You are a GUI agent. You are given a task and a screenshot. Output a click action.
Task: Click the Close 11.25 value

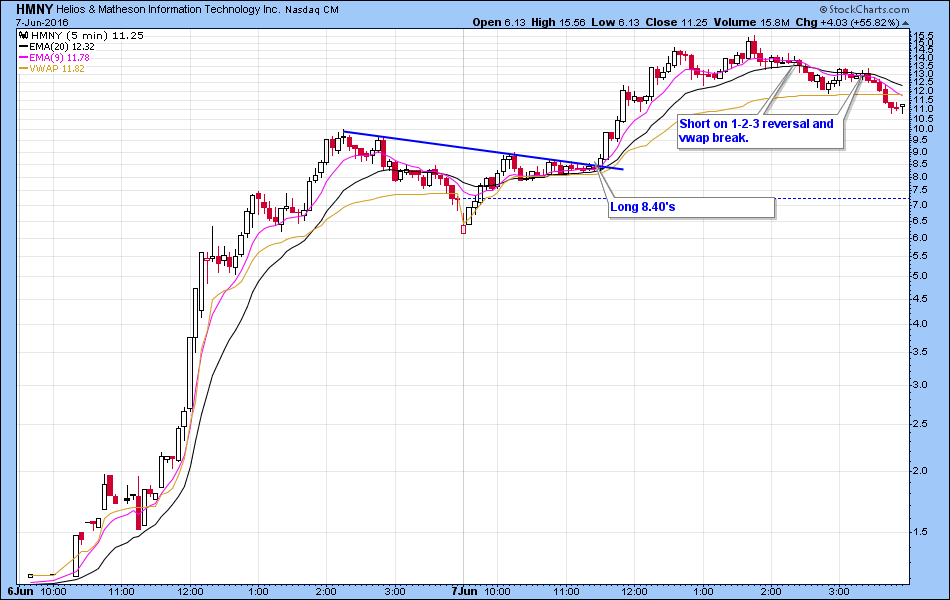click(676, 22)
